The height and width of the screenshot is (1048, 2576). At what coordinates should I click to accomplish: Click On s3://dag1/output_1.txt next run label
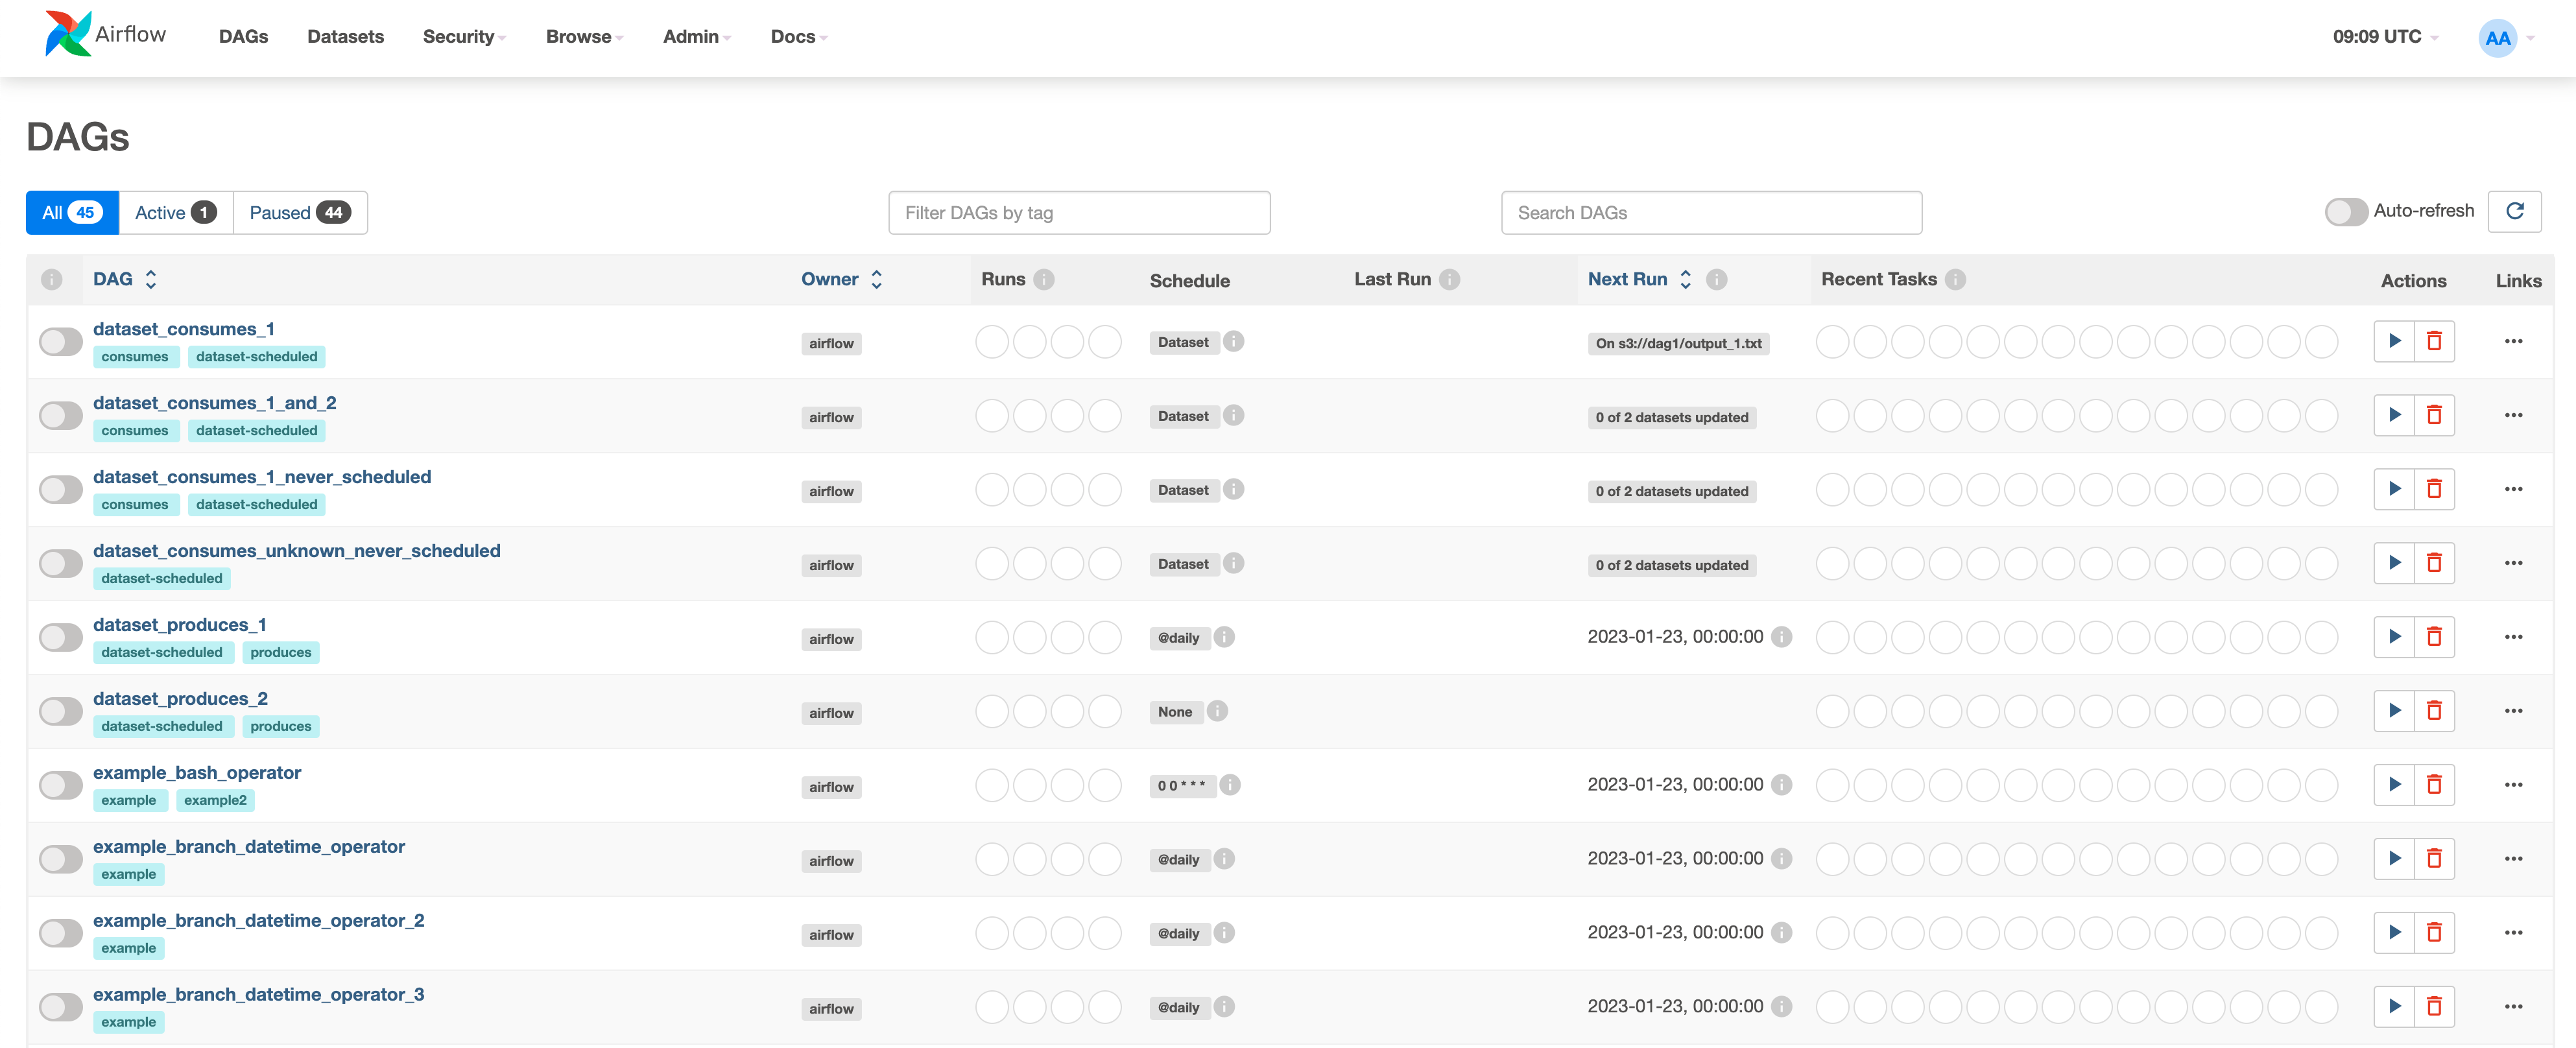coord(1678,344)
